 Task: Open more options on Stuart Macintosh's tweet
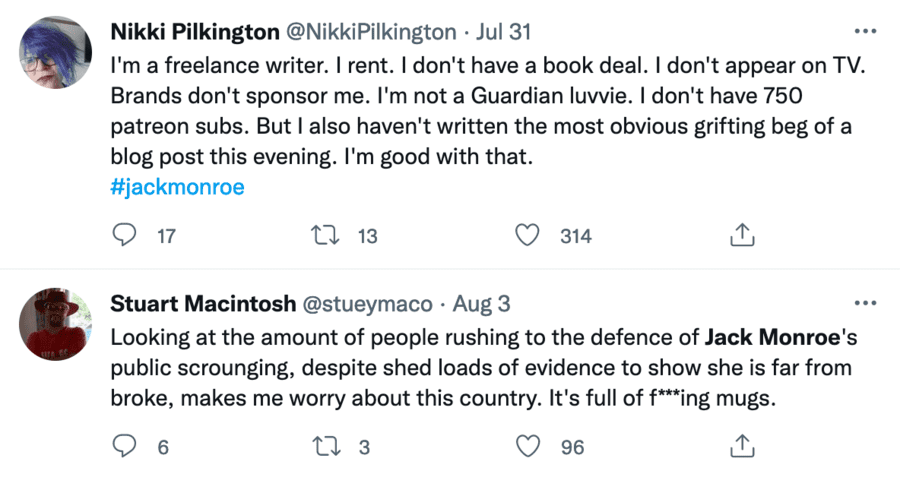pyautogui.click(x=863, y=302)
